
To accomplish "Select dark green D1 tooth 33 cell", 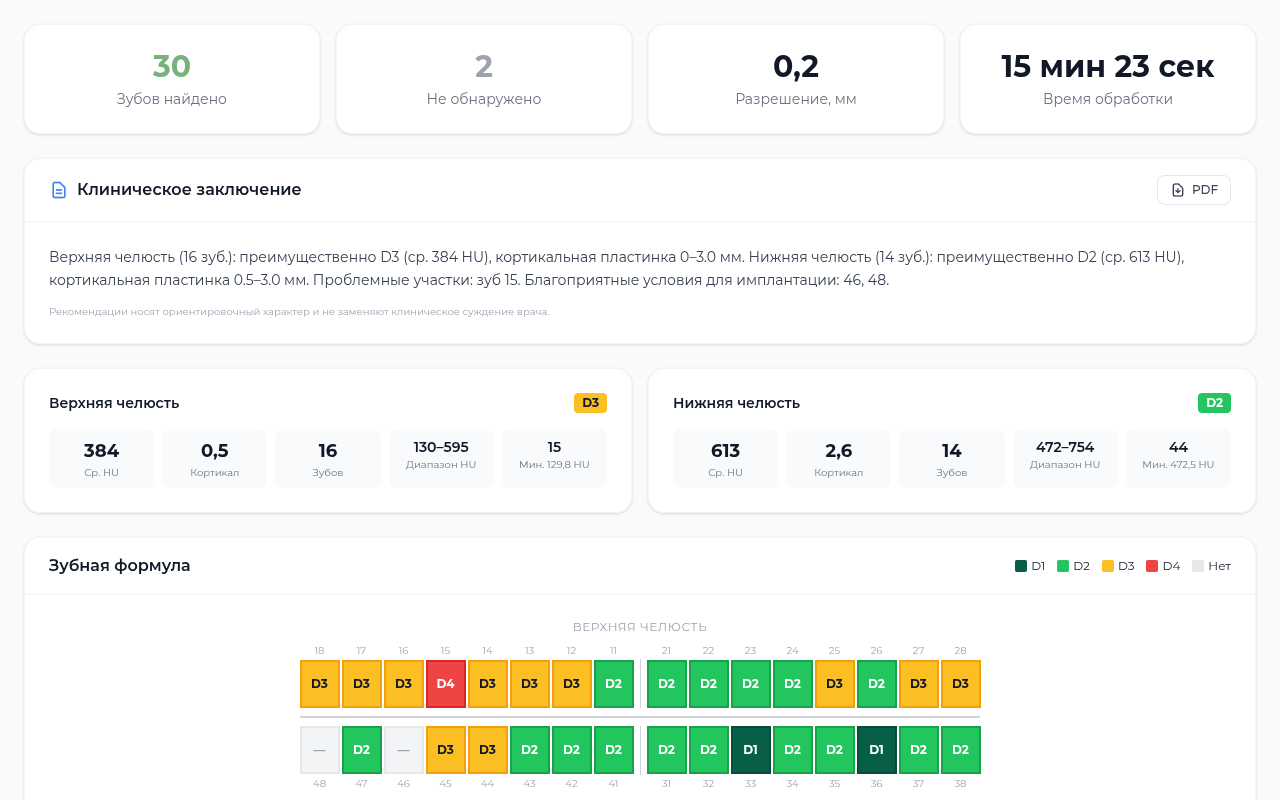I will (750, 750).
